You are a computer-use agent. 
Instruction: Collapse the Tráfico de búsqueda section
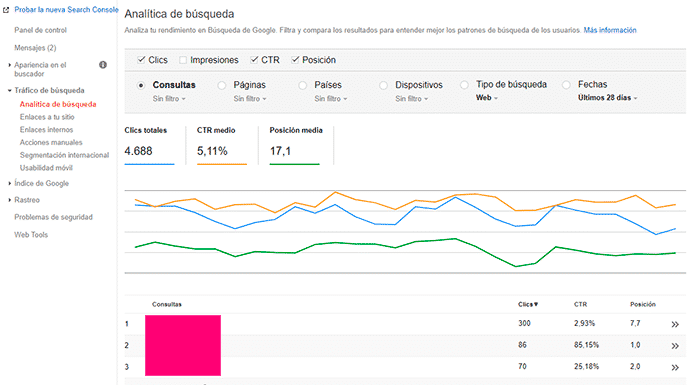pos(10,91)
